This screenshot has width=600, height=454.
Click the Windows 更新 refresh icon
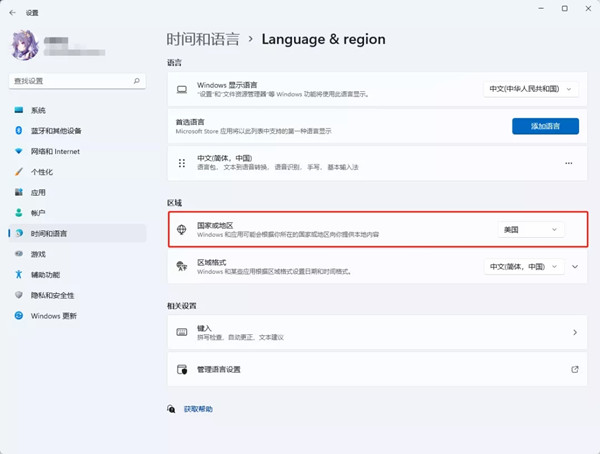pos(18,315)
